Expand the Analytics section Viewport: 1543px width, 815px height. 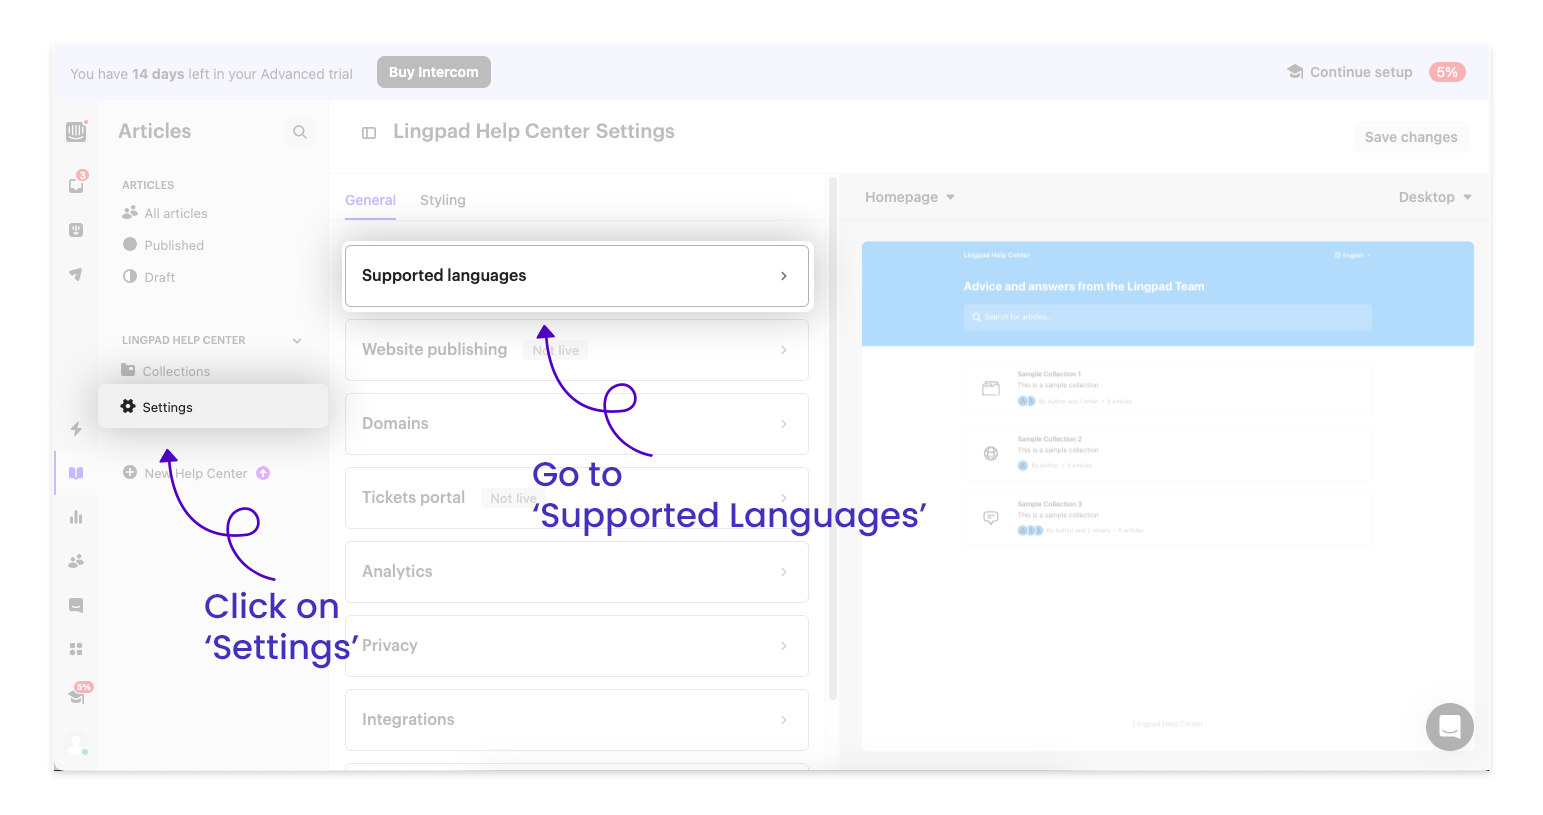577,572
